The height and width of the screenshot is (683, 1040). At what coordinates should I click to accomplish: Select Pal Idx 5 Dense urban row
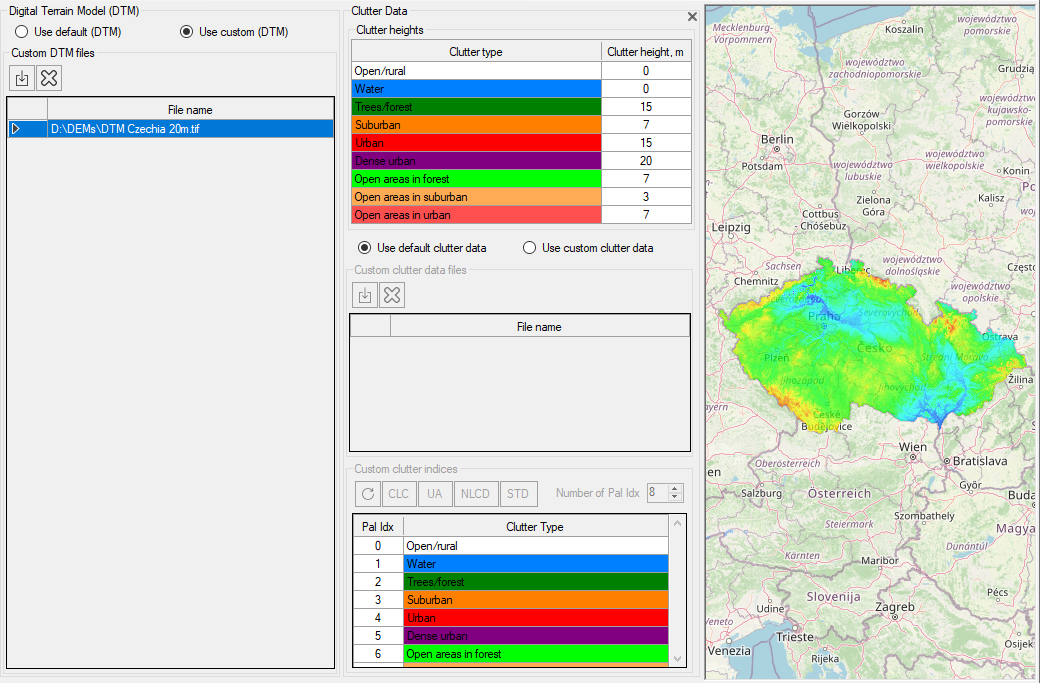click(x=511, y=636)
